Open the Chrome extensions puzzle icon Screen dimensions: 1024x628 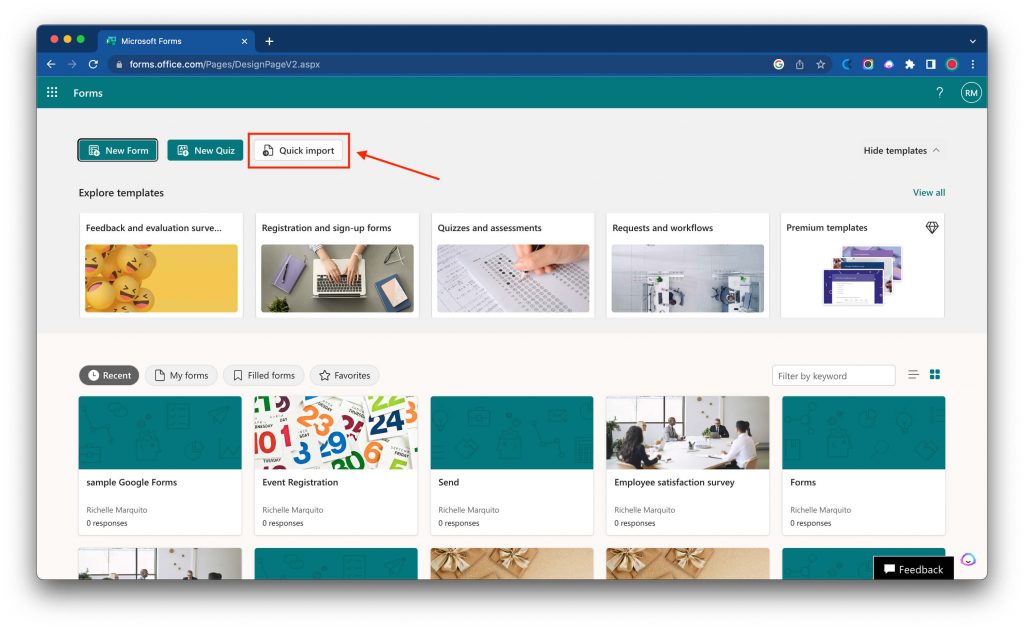click(x=909, y=63)
